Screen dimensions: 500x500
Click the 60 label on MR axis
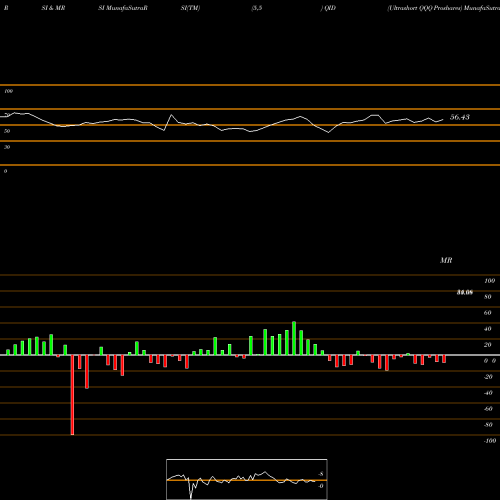click(x=488, y=313)
